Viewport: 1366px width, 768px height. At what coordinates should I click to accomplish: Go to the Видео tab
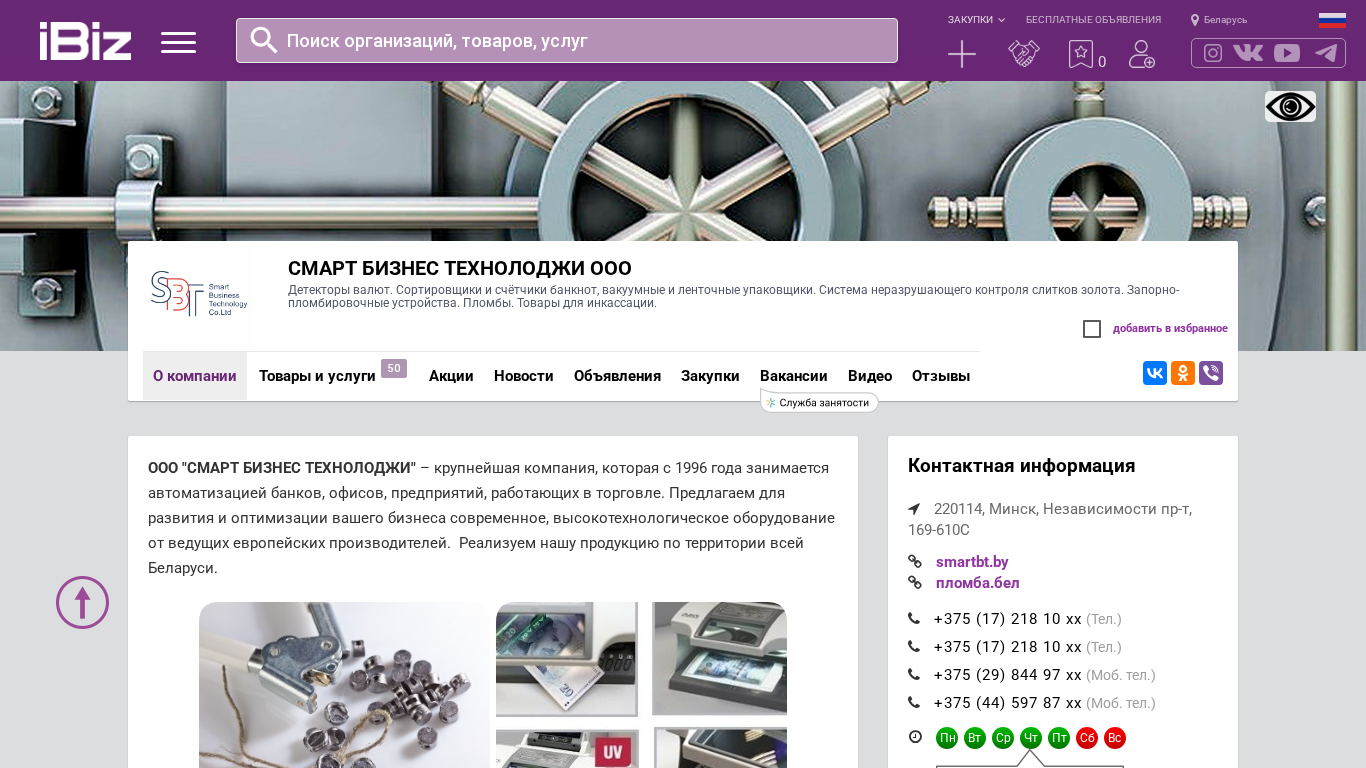[x=870, y=376]
